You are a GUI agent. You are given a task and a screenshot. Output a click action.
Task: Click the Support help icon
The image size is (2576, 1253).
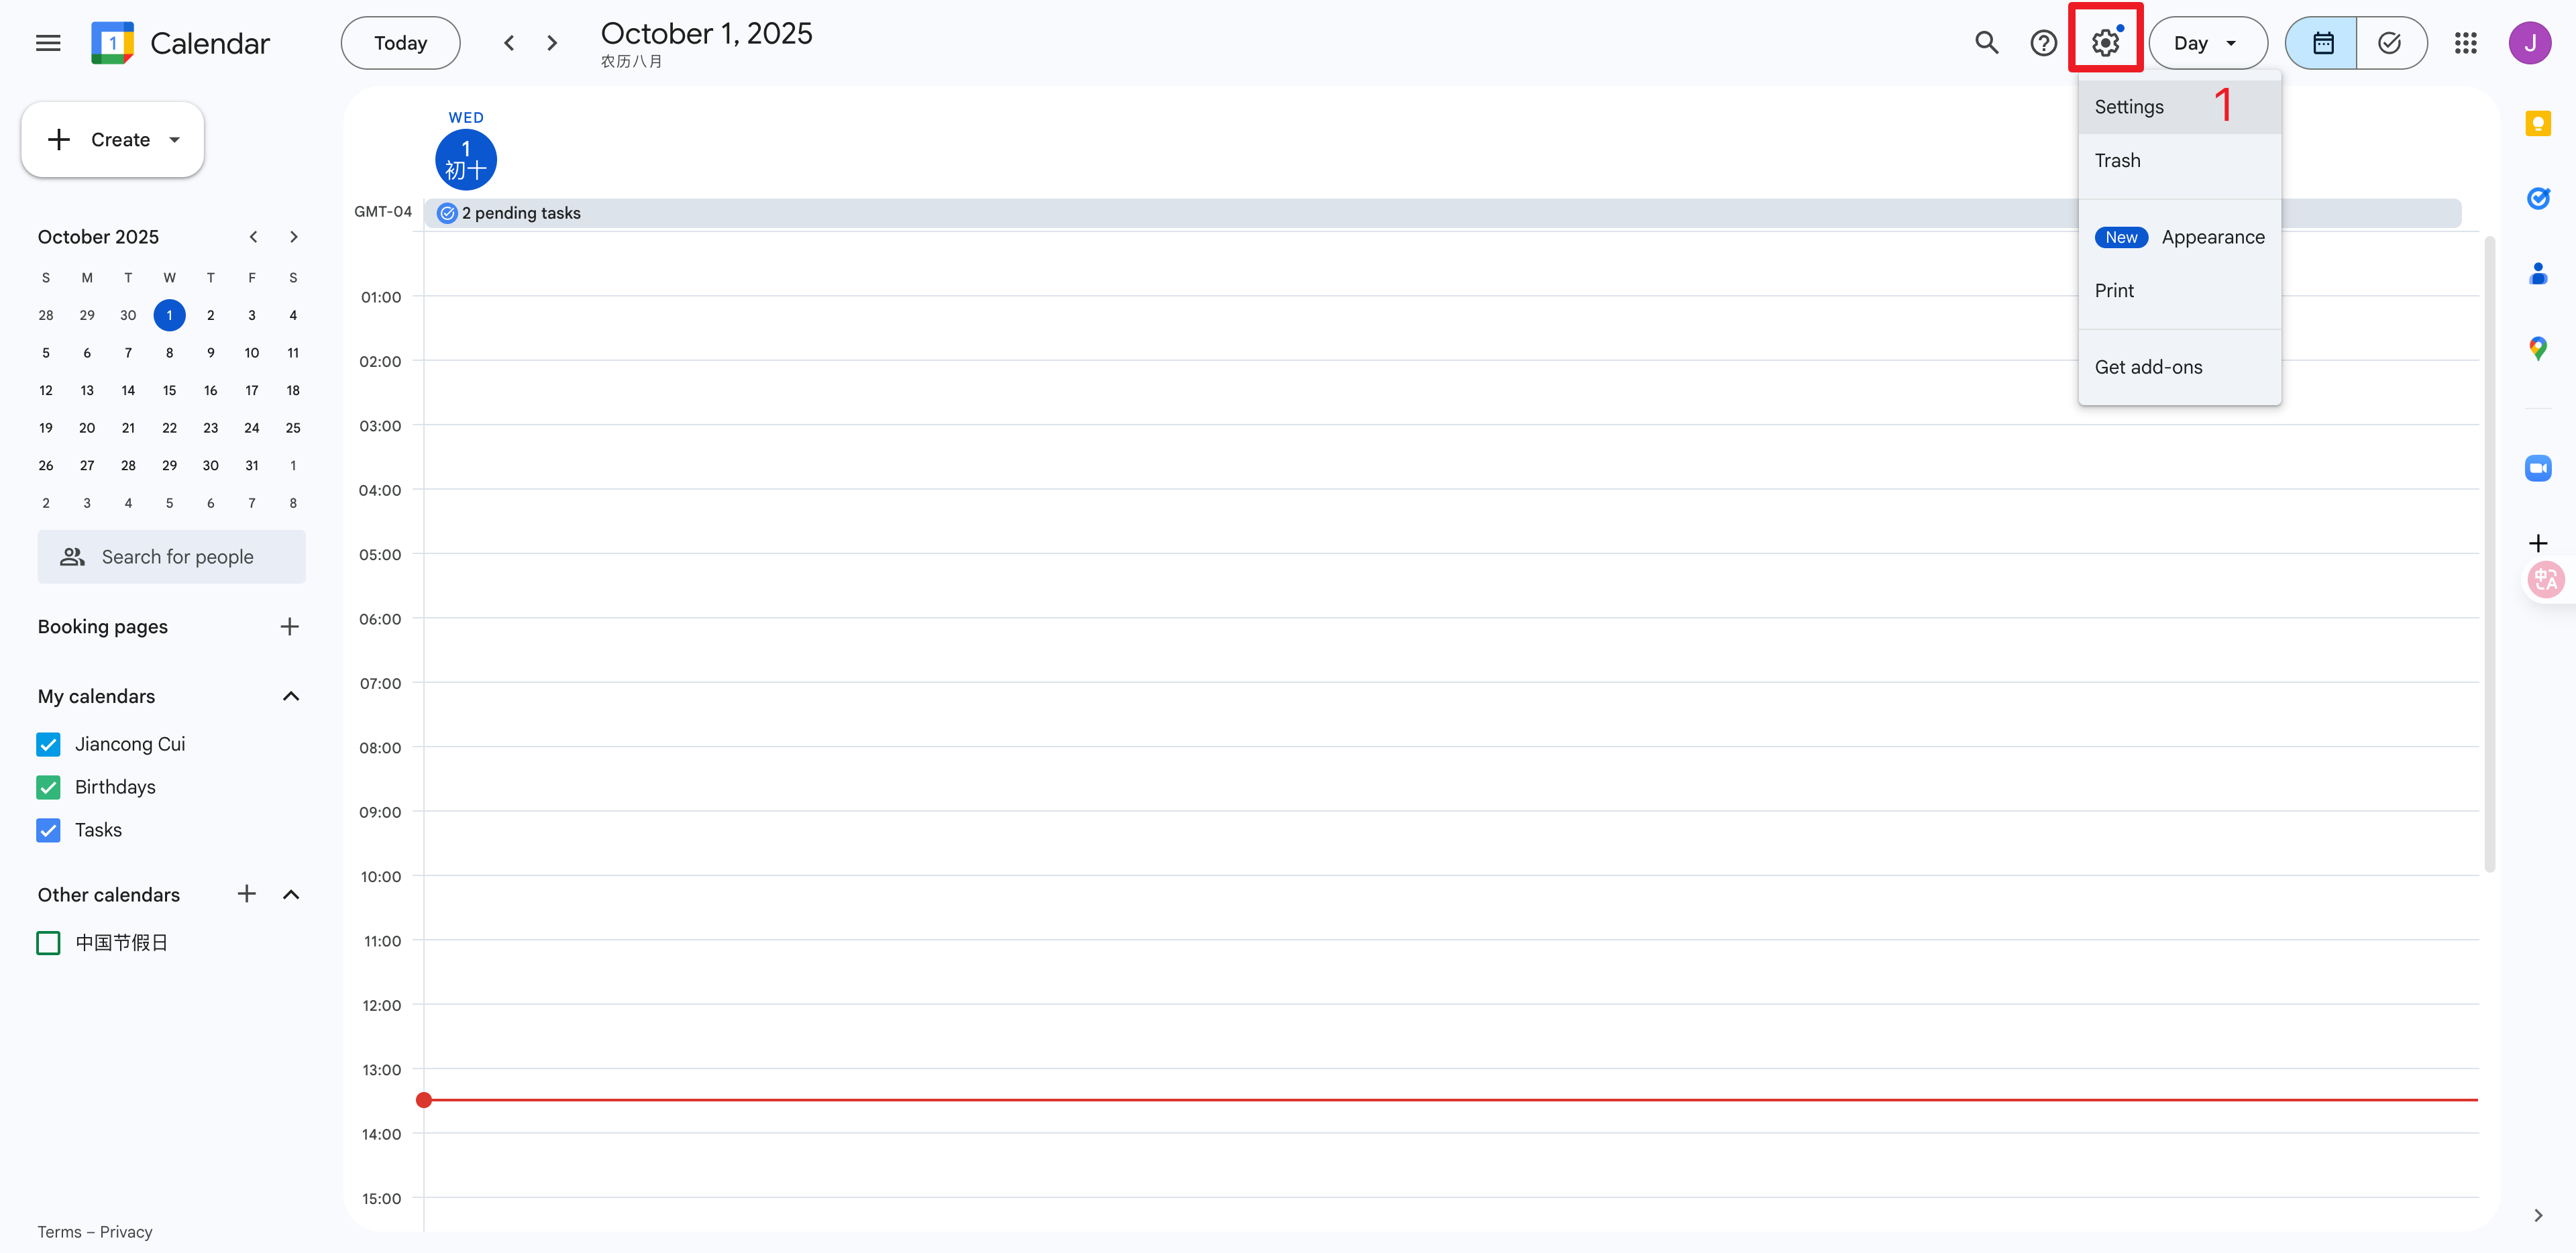2043,43
